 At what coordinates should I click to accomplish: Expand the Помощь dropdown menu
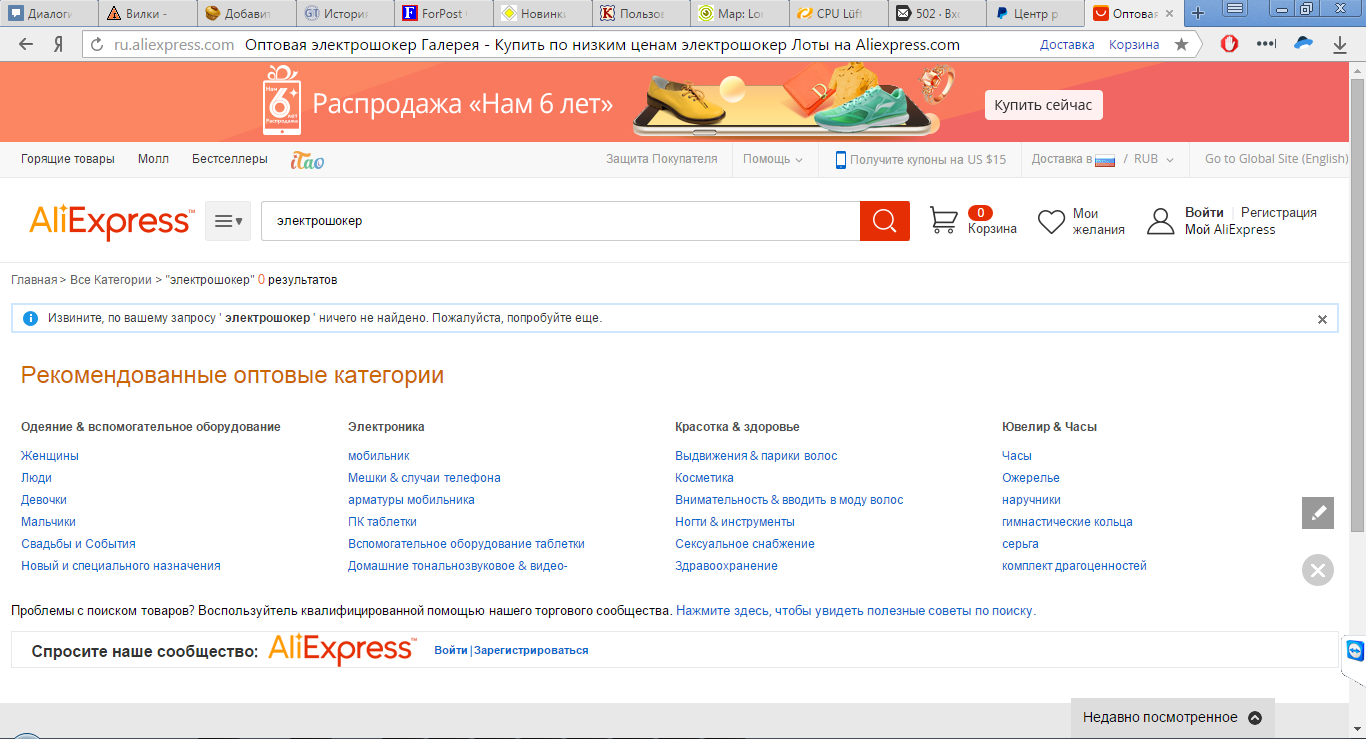click(x=773, y=159)
